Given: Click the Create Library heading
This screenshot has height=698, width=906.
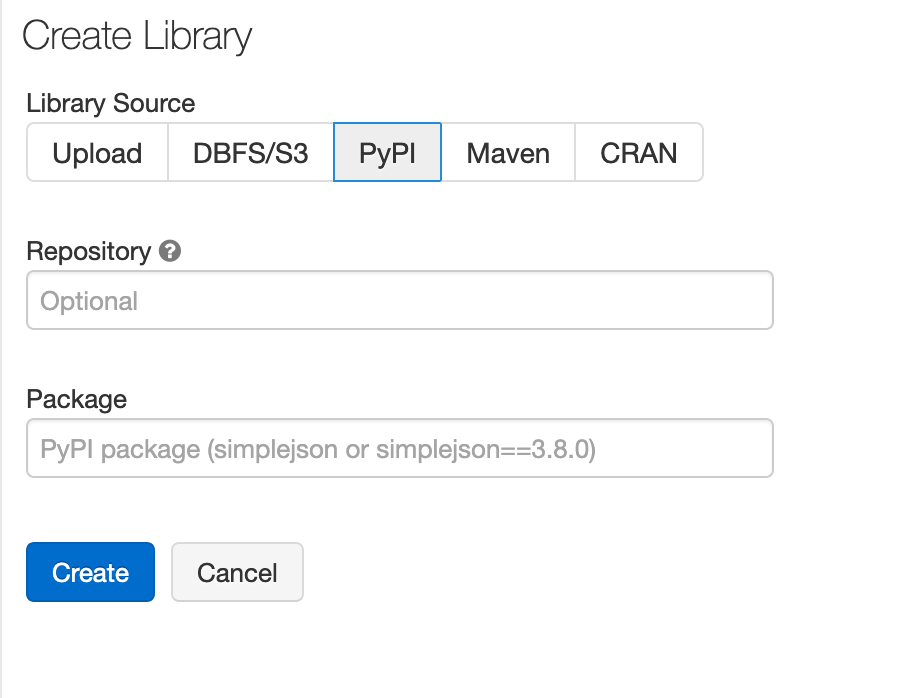Looking at the screenshot, I should [138, 36].
